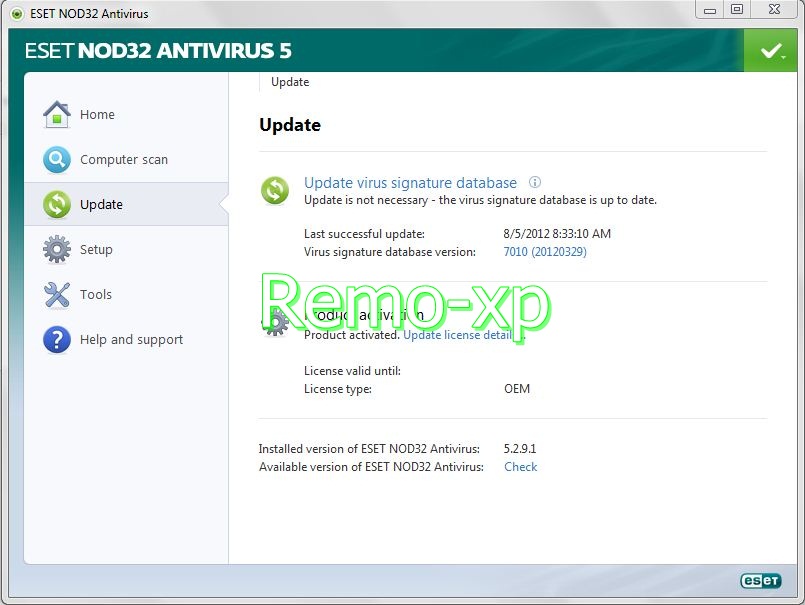
Task: Click the installed version 5.2.9.1 value
Action: coord(520,449)
